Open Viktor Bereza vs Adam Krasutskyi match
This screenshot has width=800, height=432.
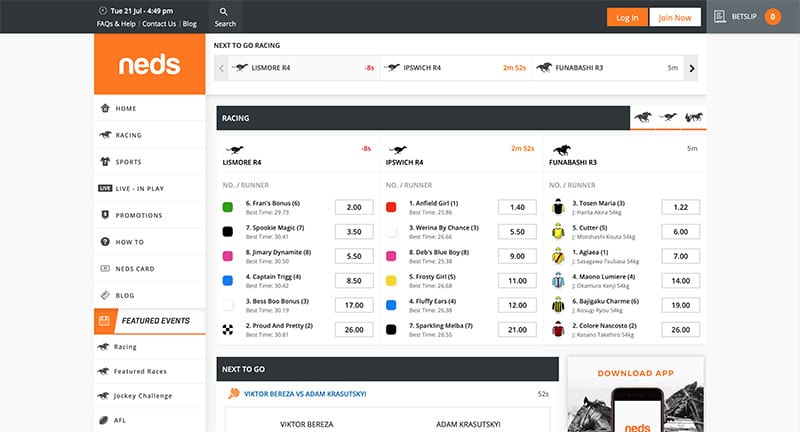click(x=305, y=394)
